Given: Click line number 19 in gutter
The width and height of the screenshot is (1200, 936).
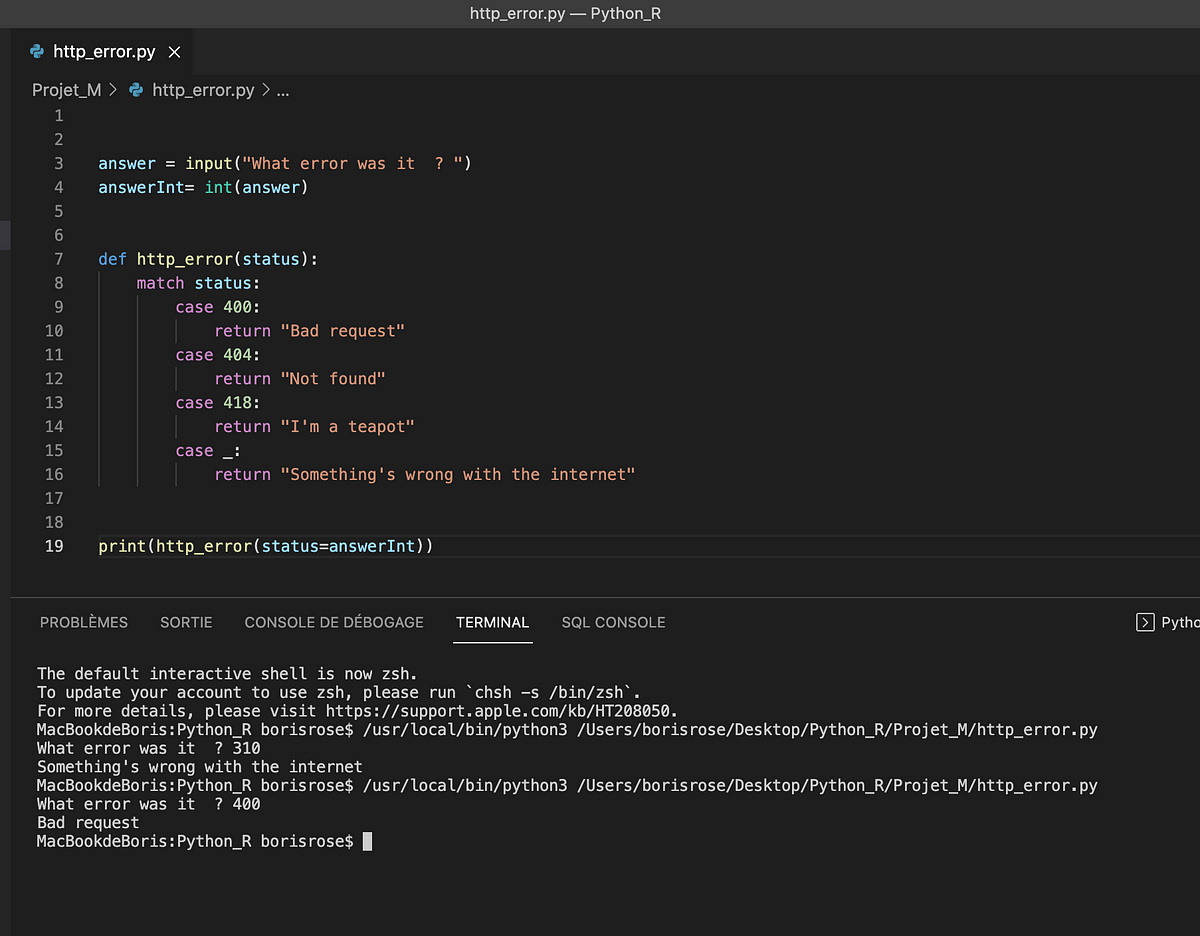Looking at the screenshot, I should [54, 546].
